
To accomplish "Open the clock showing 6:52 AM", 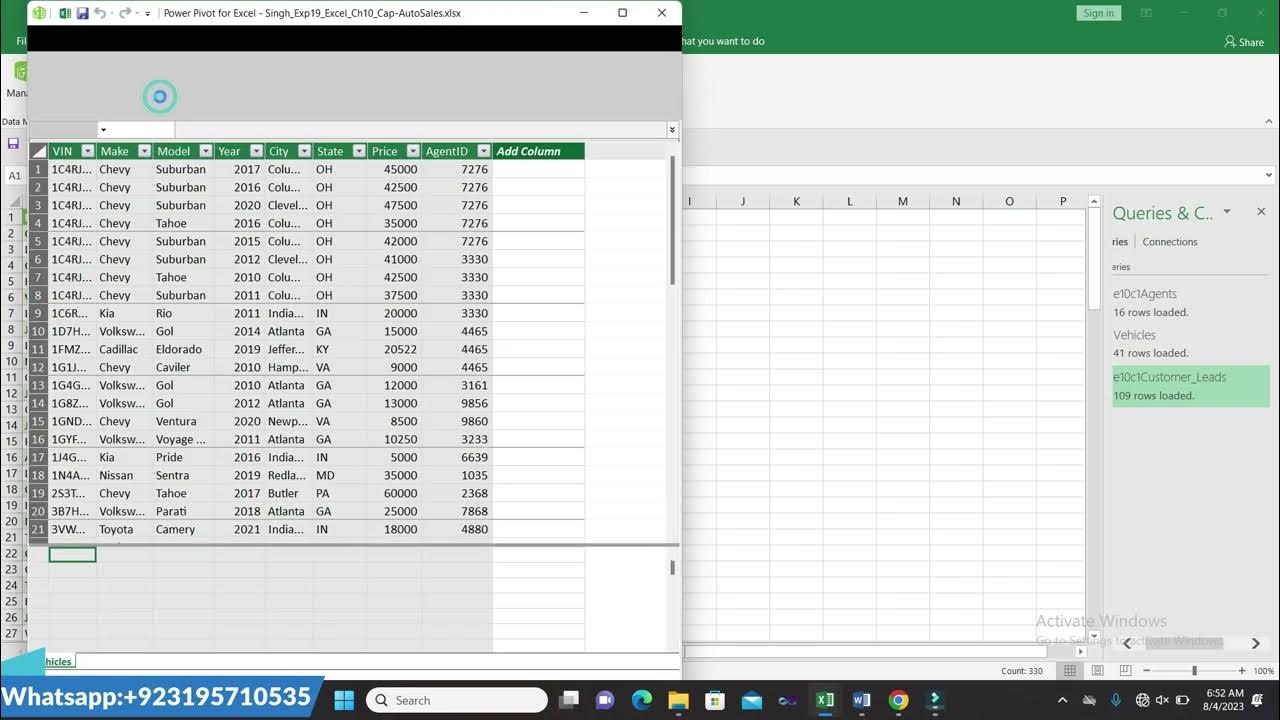I will [1225, 700].
